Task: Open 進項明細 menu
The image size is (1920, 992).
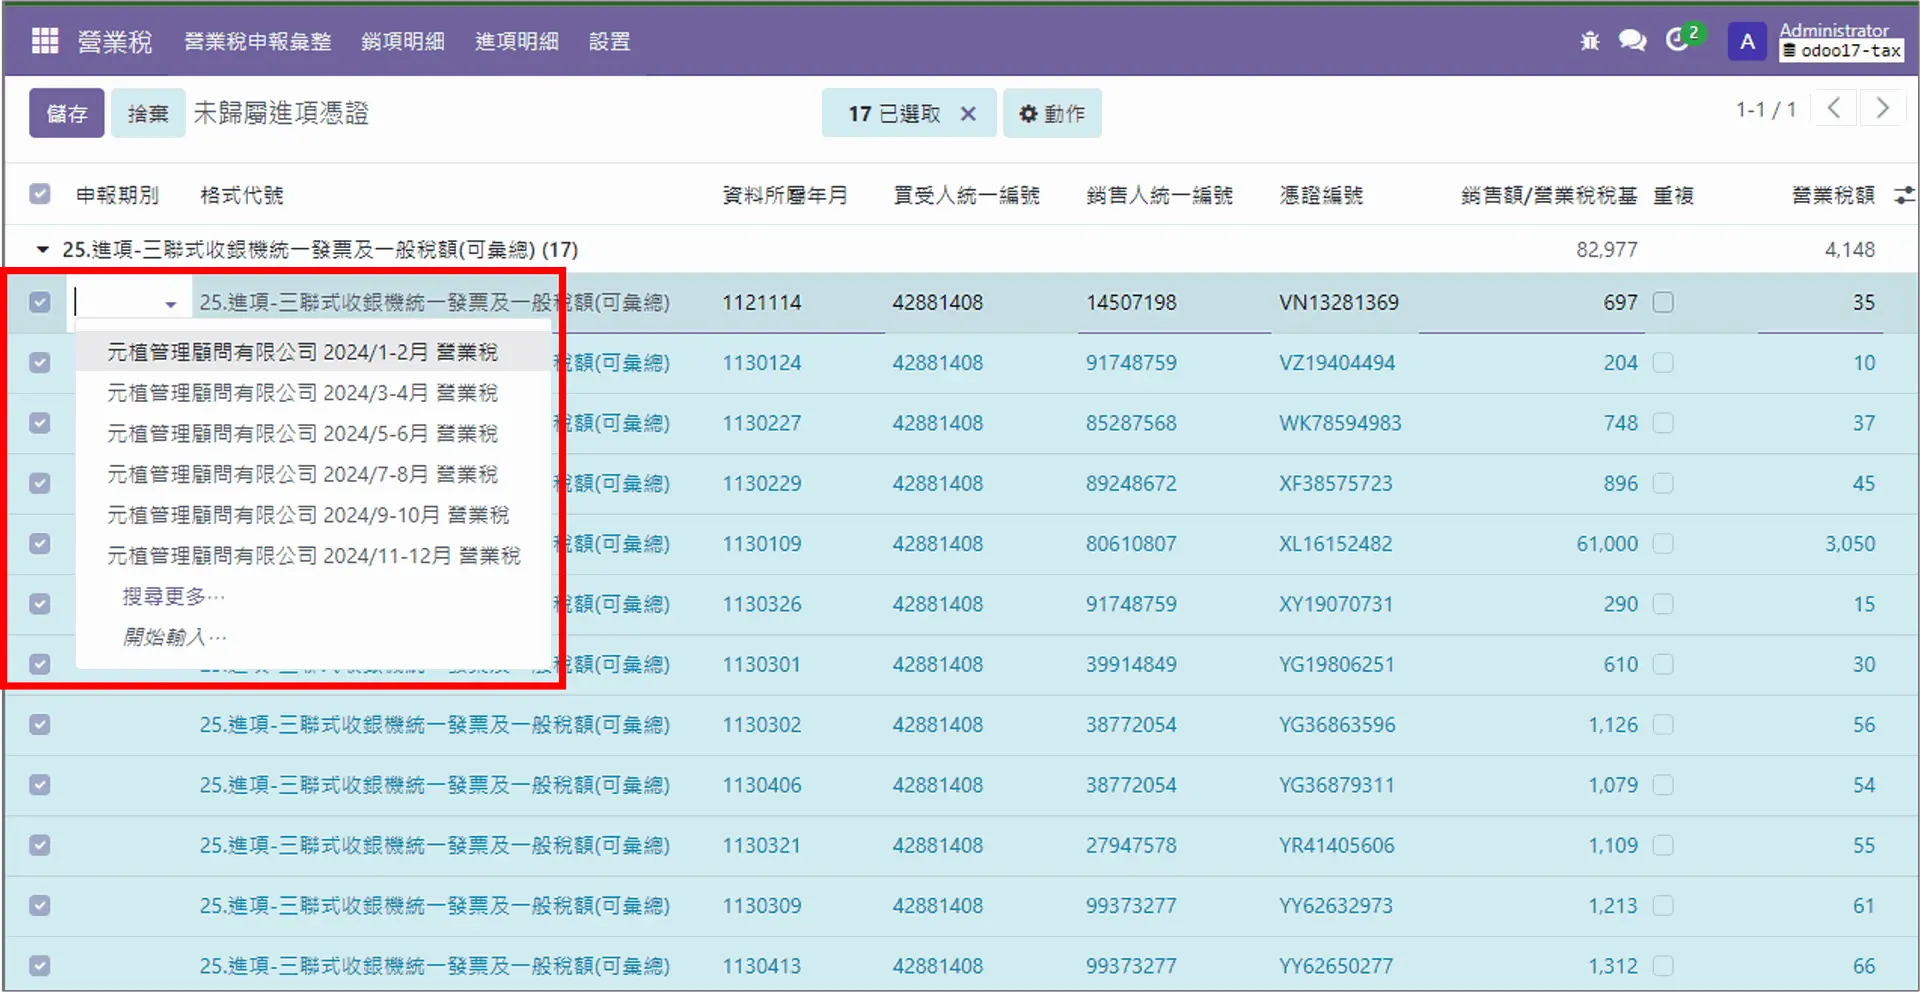Action: pyautogui.click(x=517, y=42)
